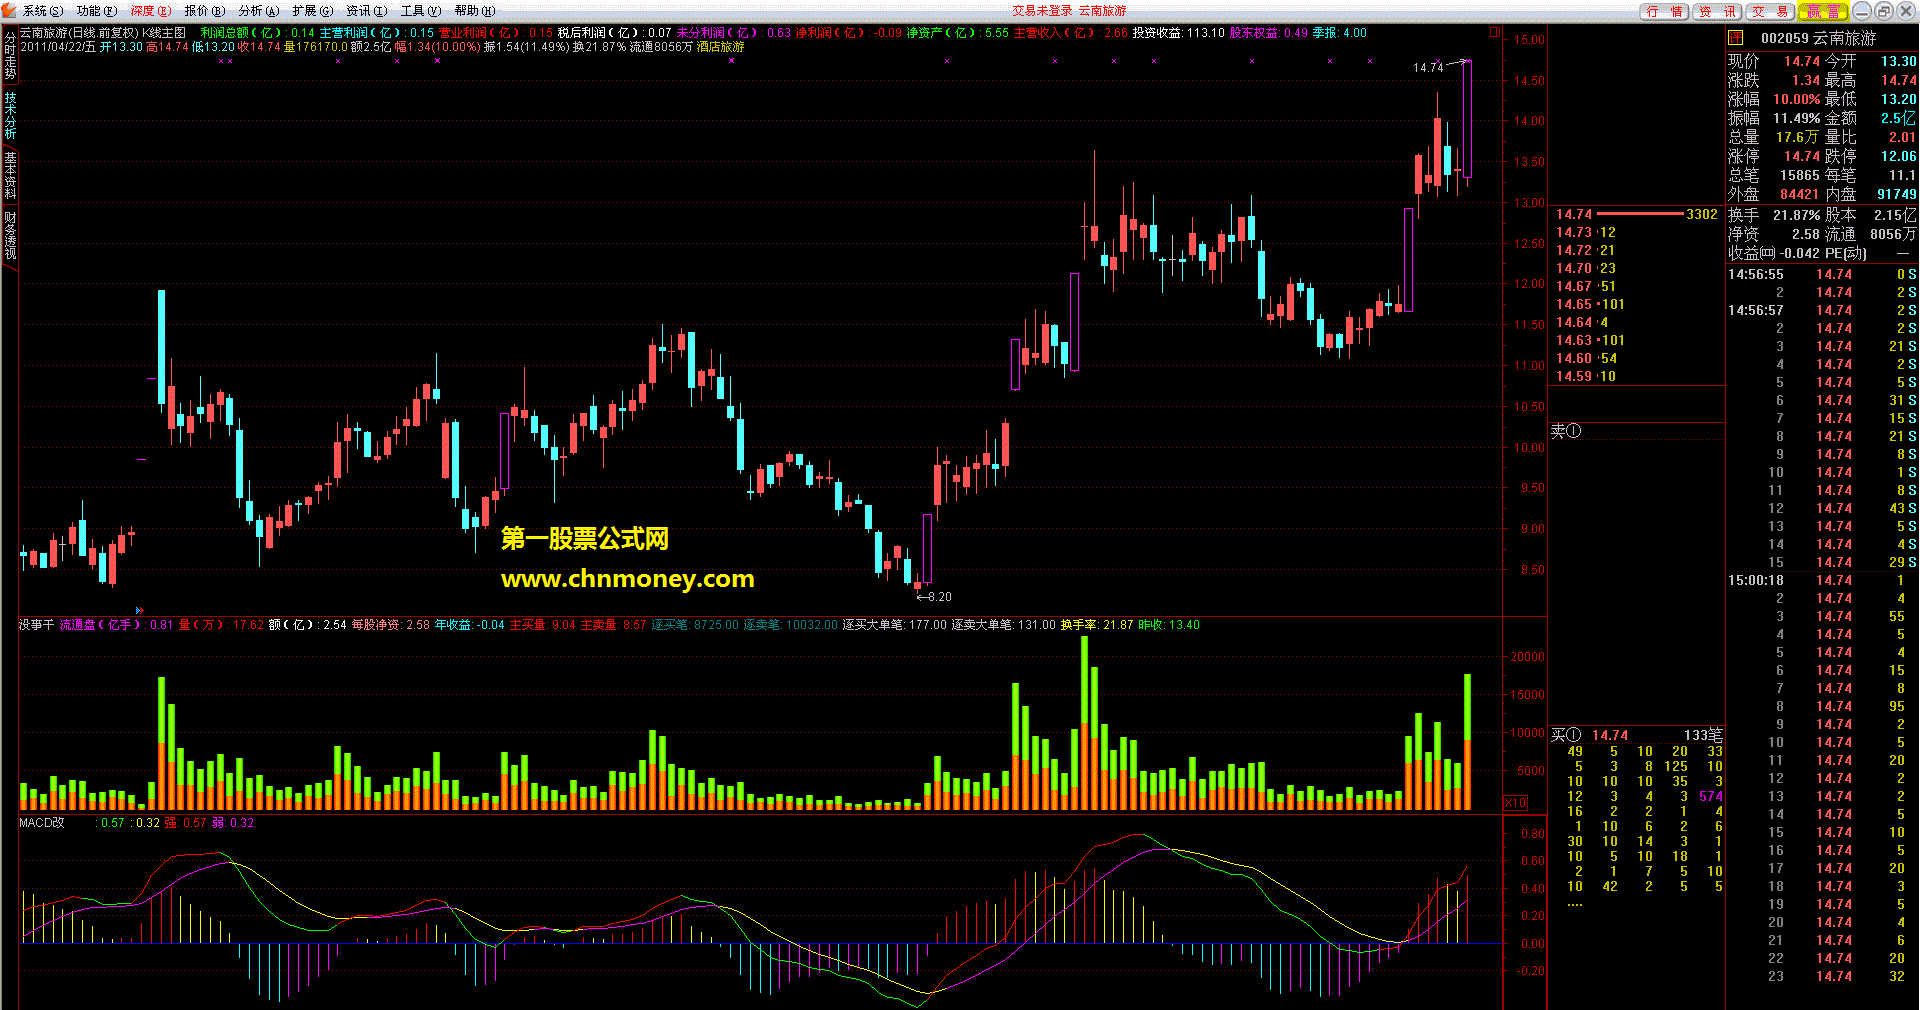
Task: Click the app logo icon in menu bar
Action: click(x=10, y=10)
